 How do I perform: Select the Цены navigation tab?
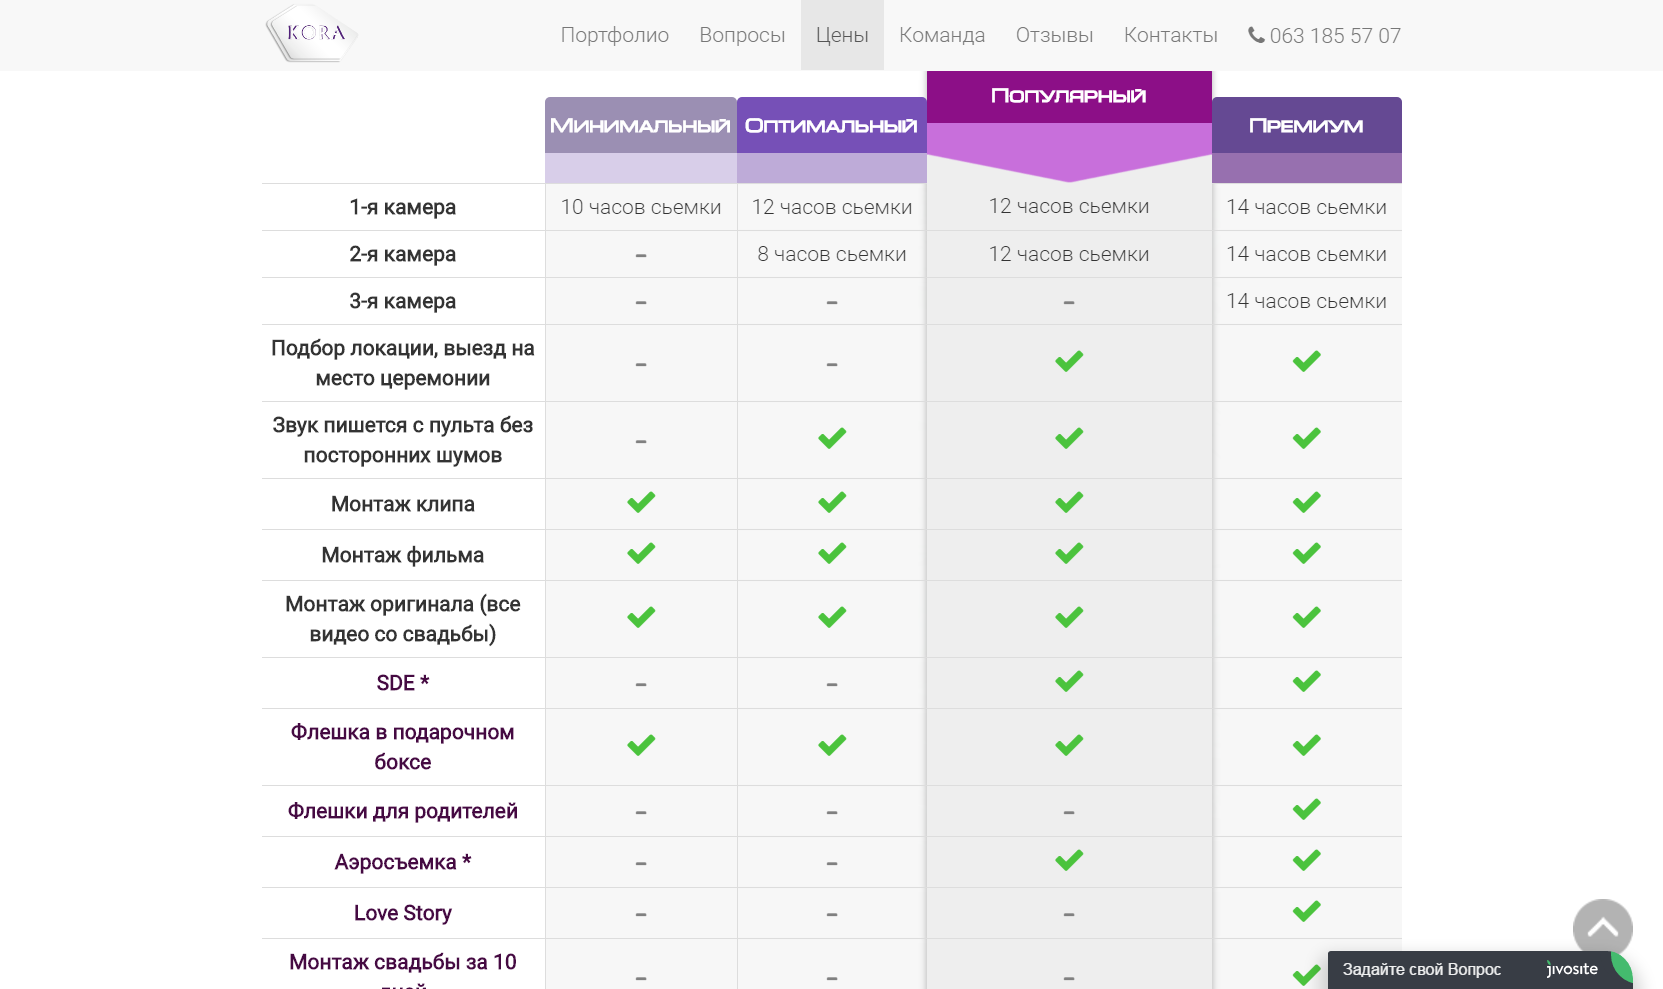pos(842,35)
